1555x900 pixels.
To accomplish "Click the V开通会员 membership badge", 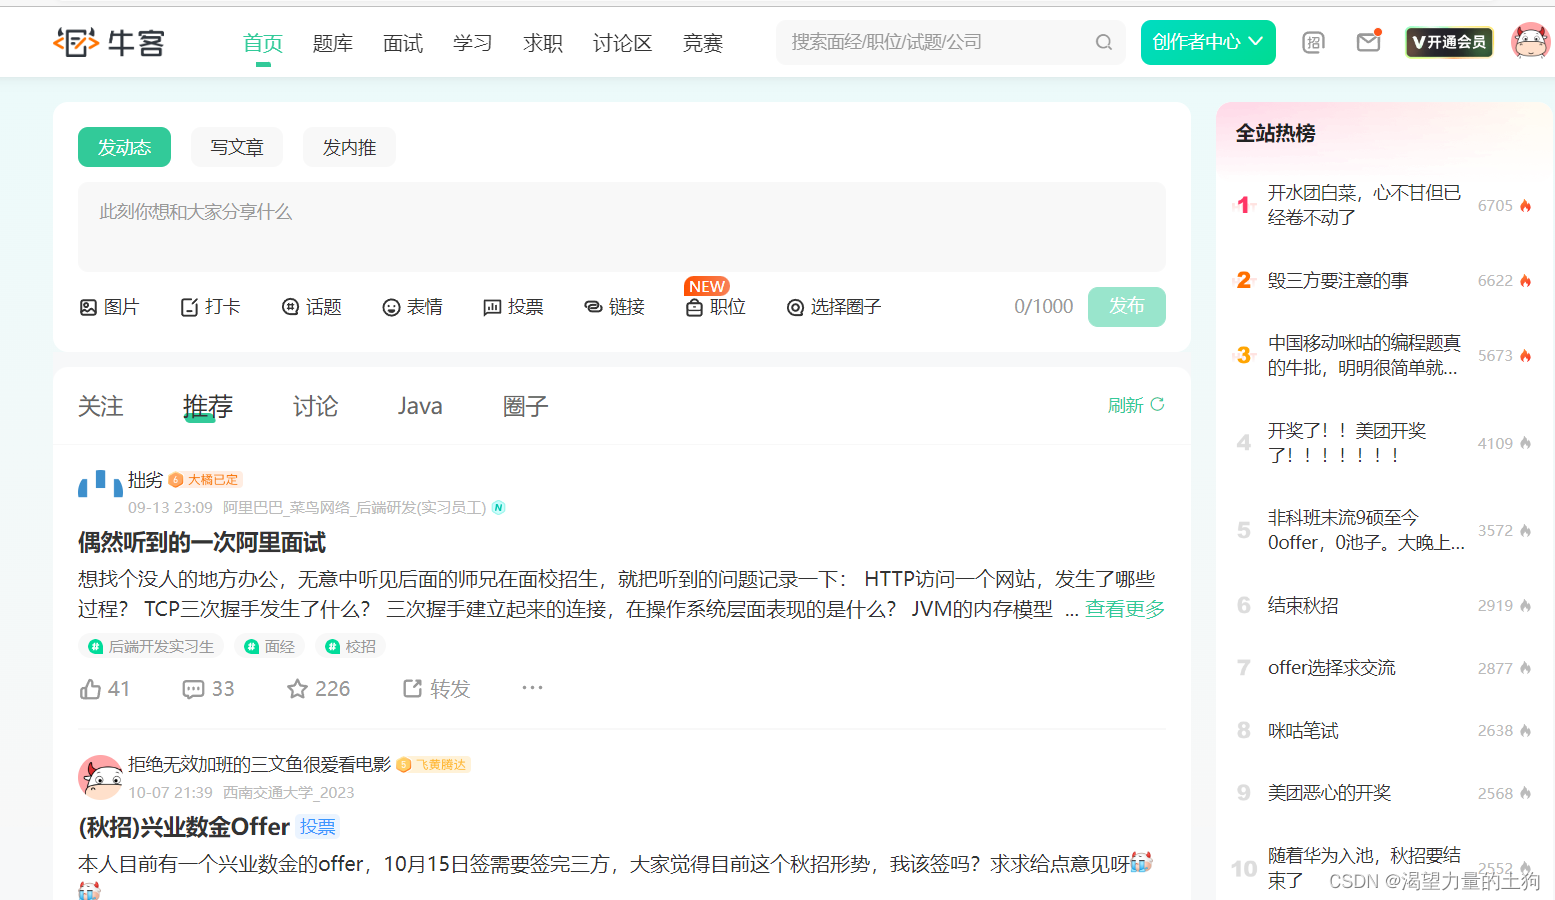I will (x=1449, y=42).
